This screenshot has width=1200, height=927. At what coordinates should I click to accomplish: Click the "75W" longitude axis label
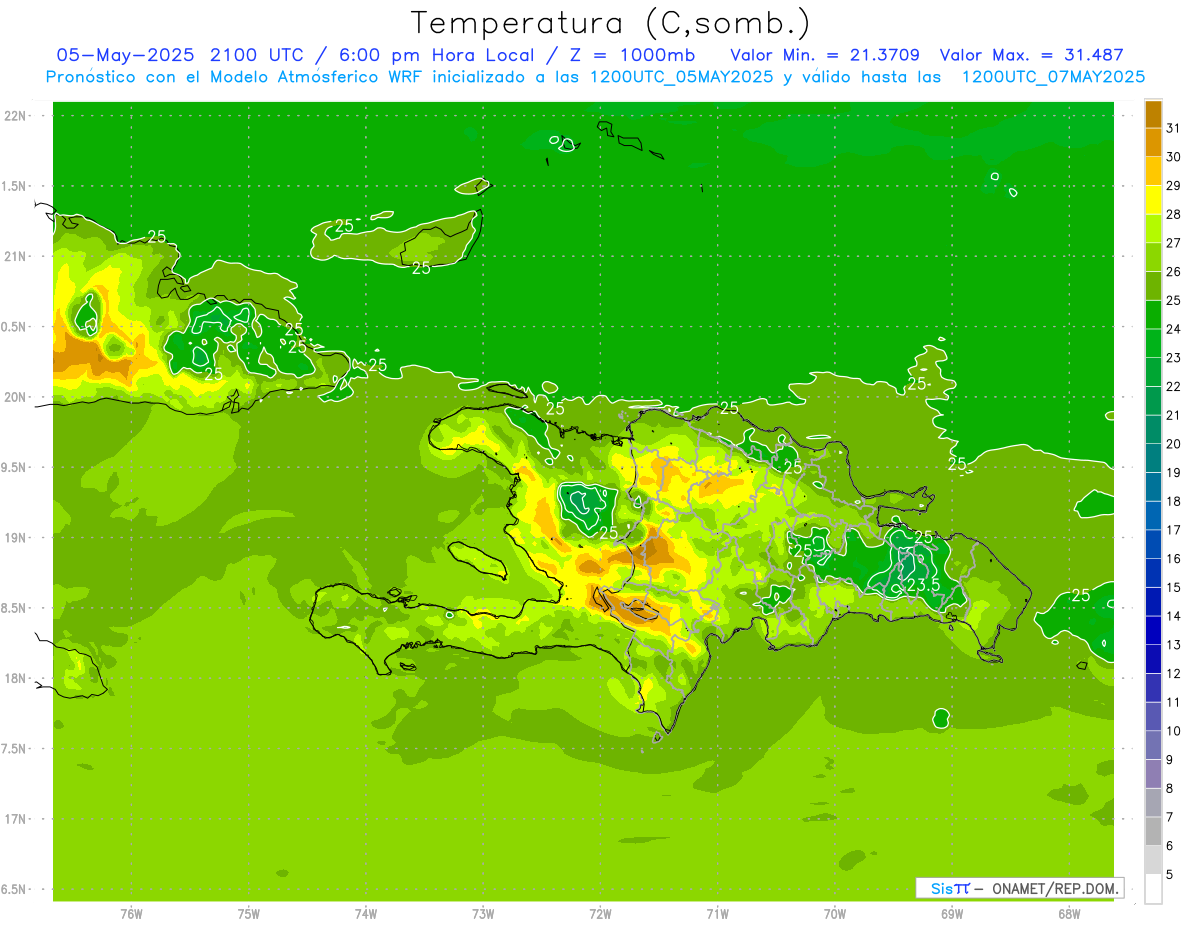click(249, 913)
